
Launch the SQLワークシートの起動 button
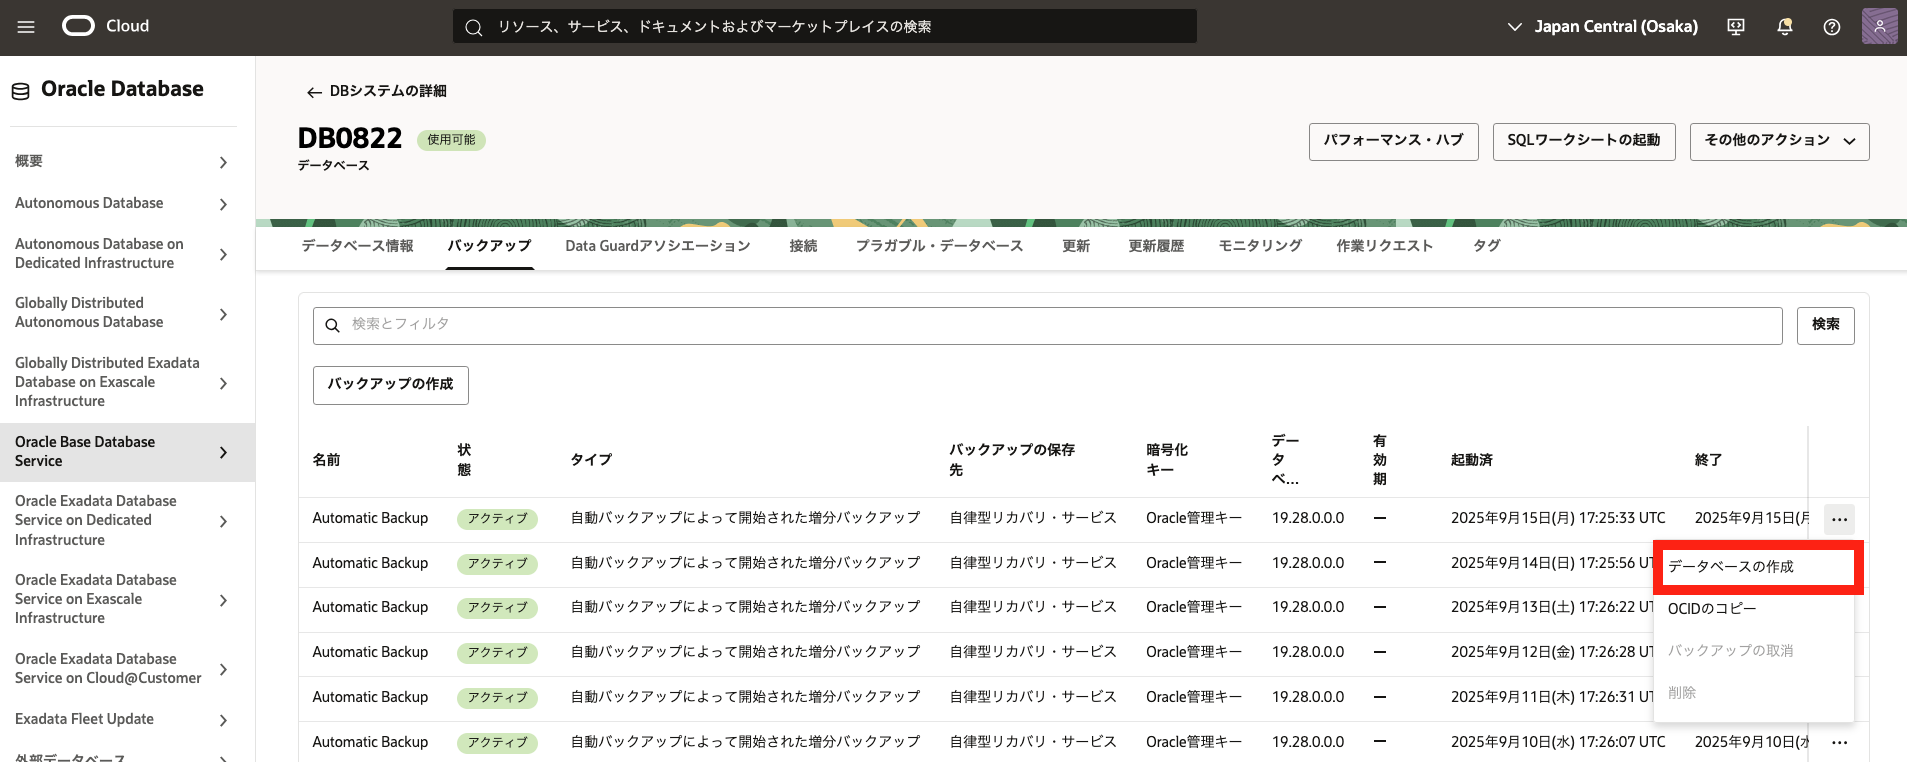click(x=1583, y=141)
